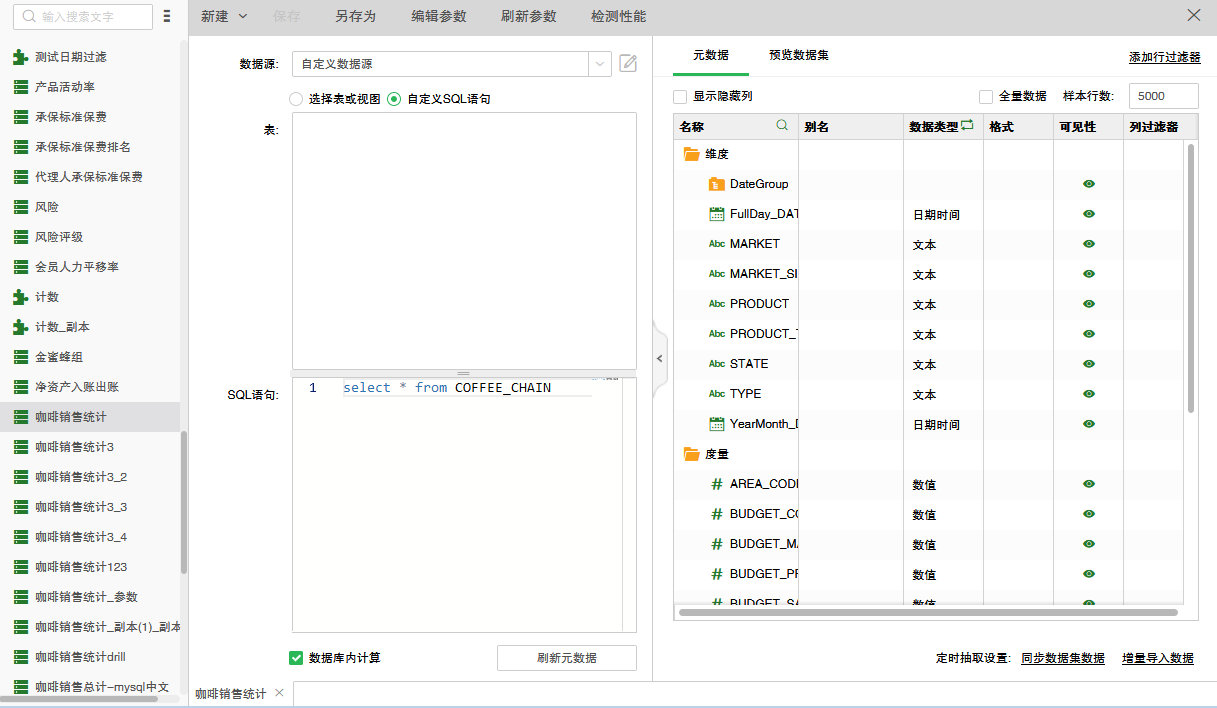1217x708 pixels.
Task: Select the 选择表或视图 radio button
Action: pos(296,99)
